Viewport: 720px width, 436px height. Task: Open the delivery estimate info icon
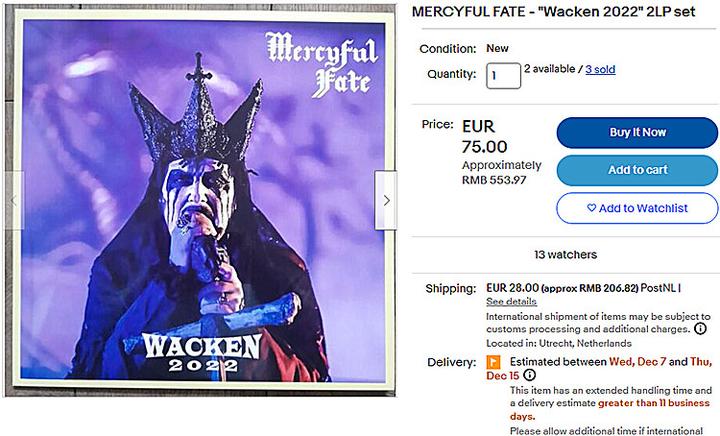point(529,375)
